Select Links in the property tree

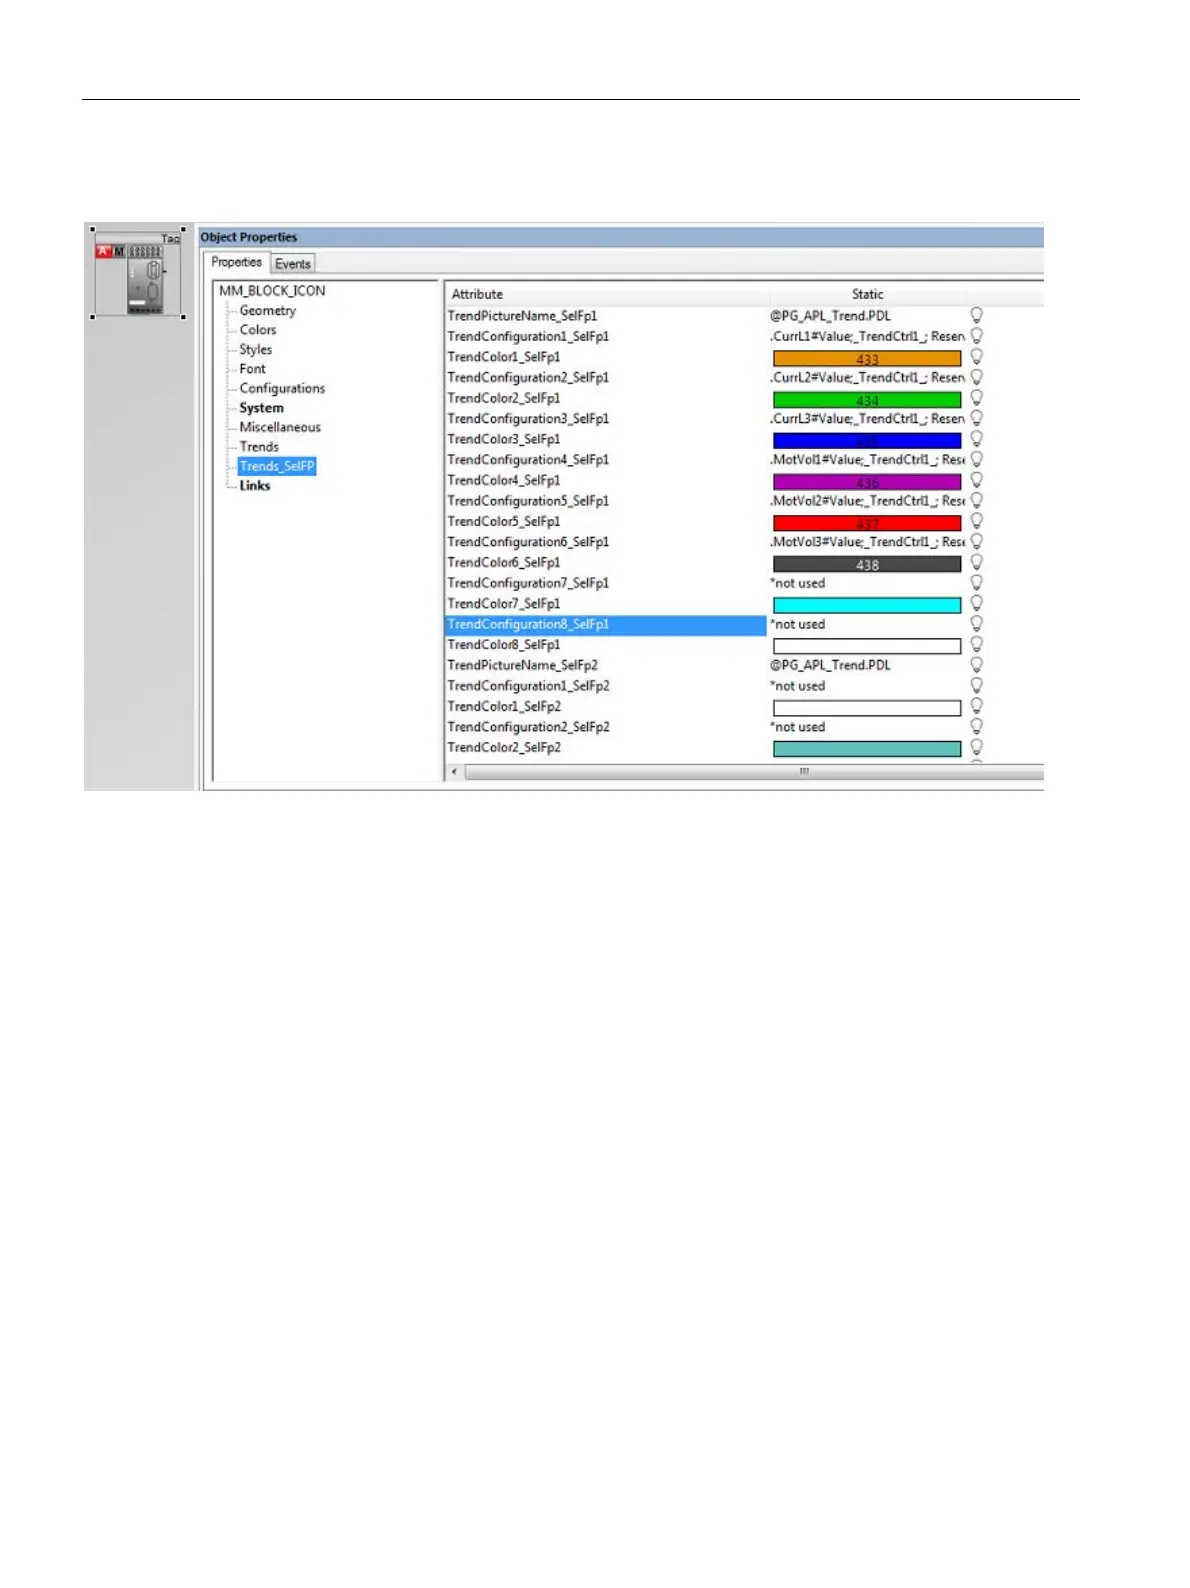[x=255, y=485]
